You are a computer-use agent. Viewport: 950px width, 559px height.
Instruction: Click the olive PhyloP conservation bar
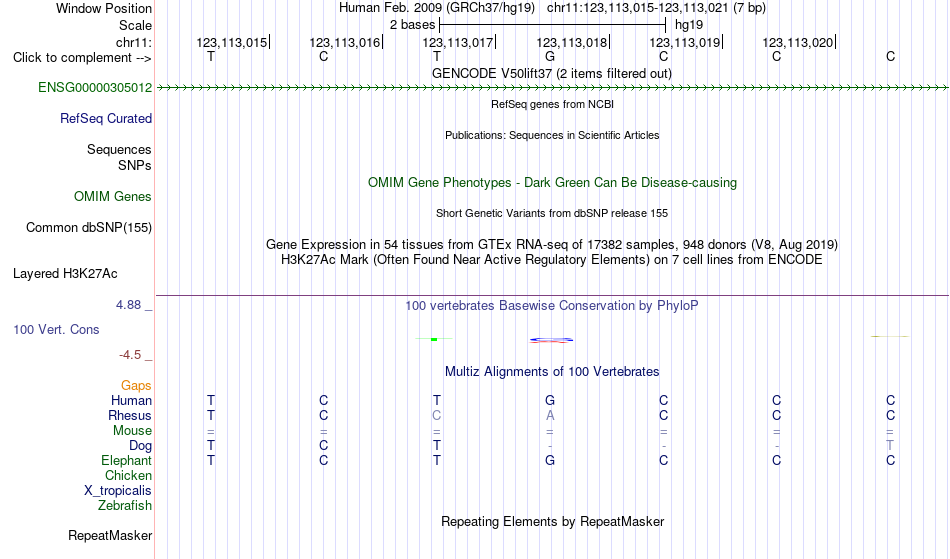point(890,336)
